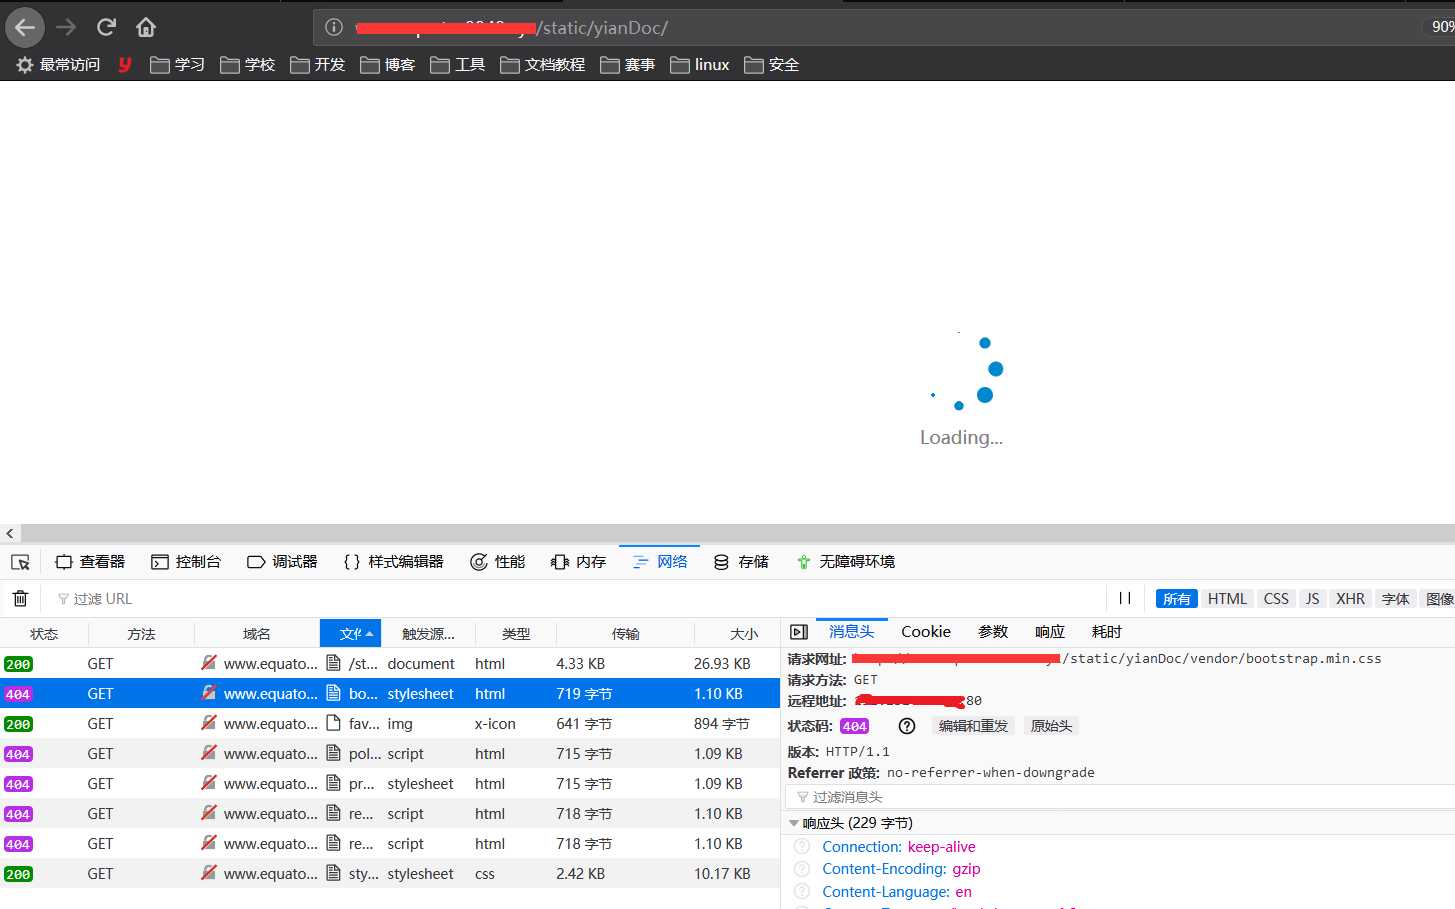Switch to the 存储 storage tab
1455x909 pixels.
(x=741, y=562)
